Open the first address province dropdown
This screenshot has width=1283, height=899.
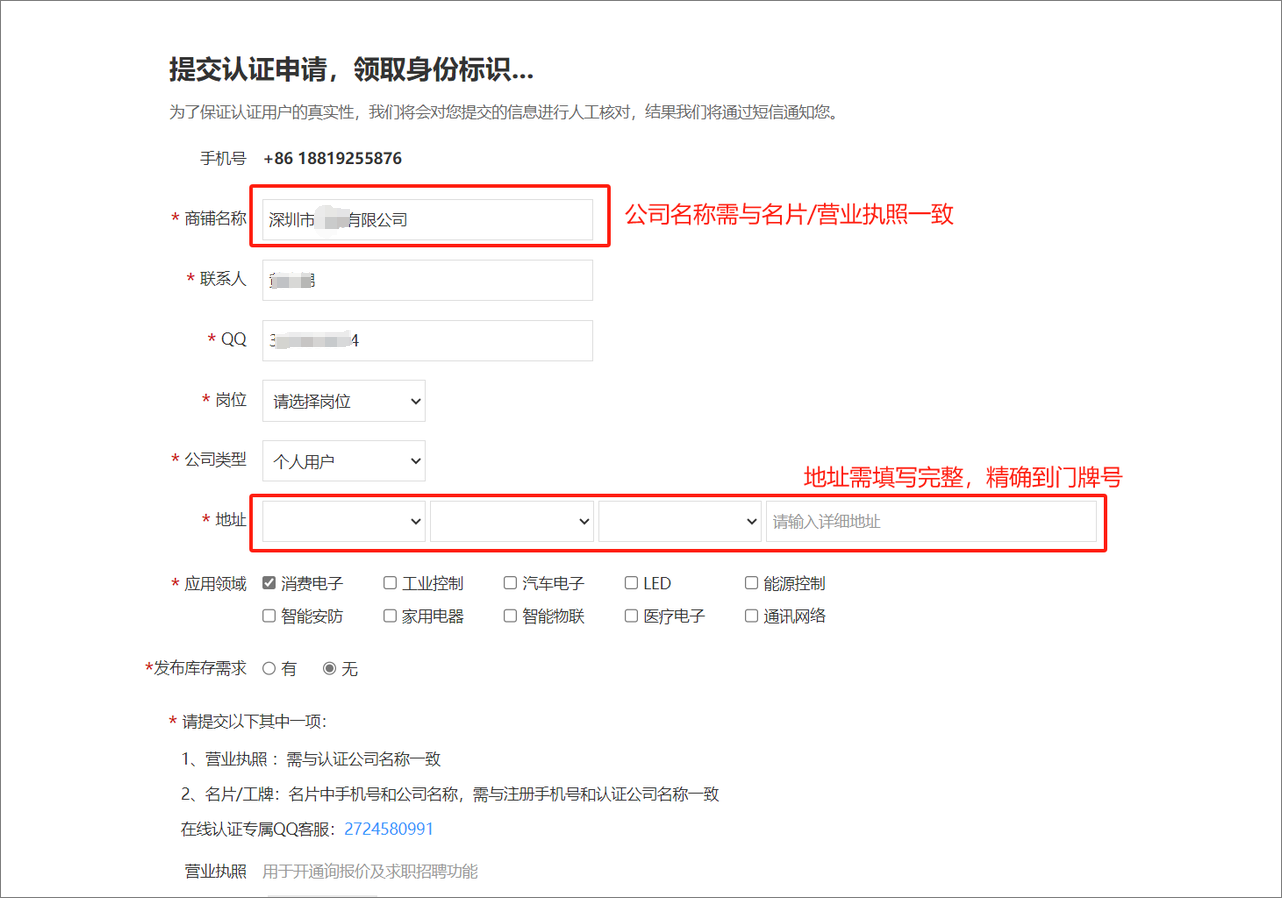point(343,521)
